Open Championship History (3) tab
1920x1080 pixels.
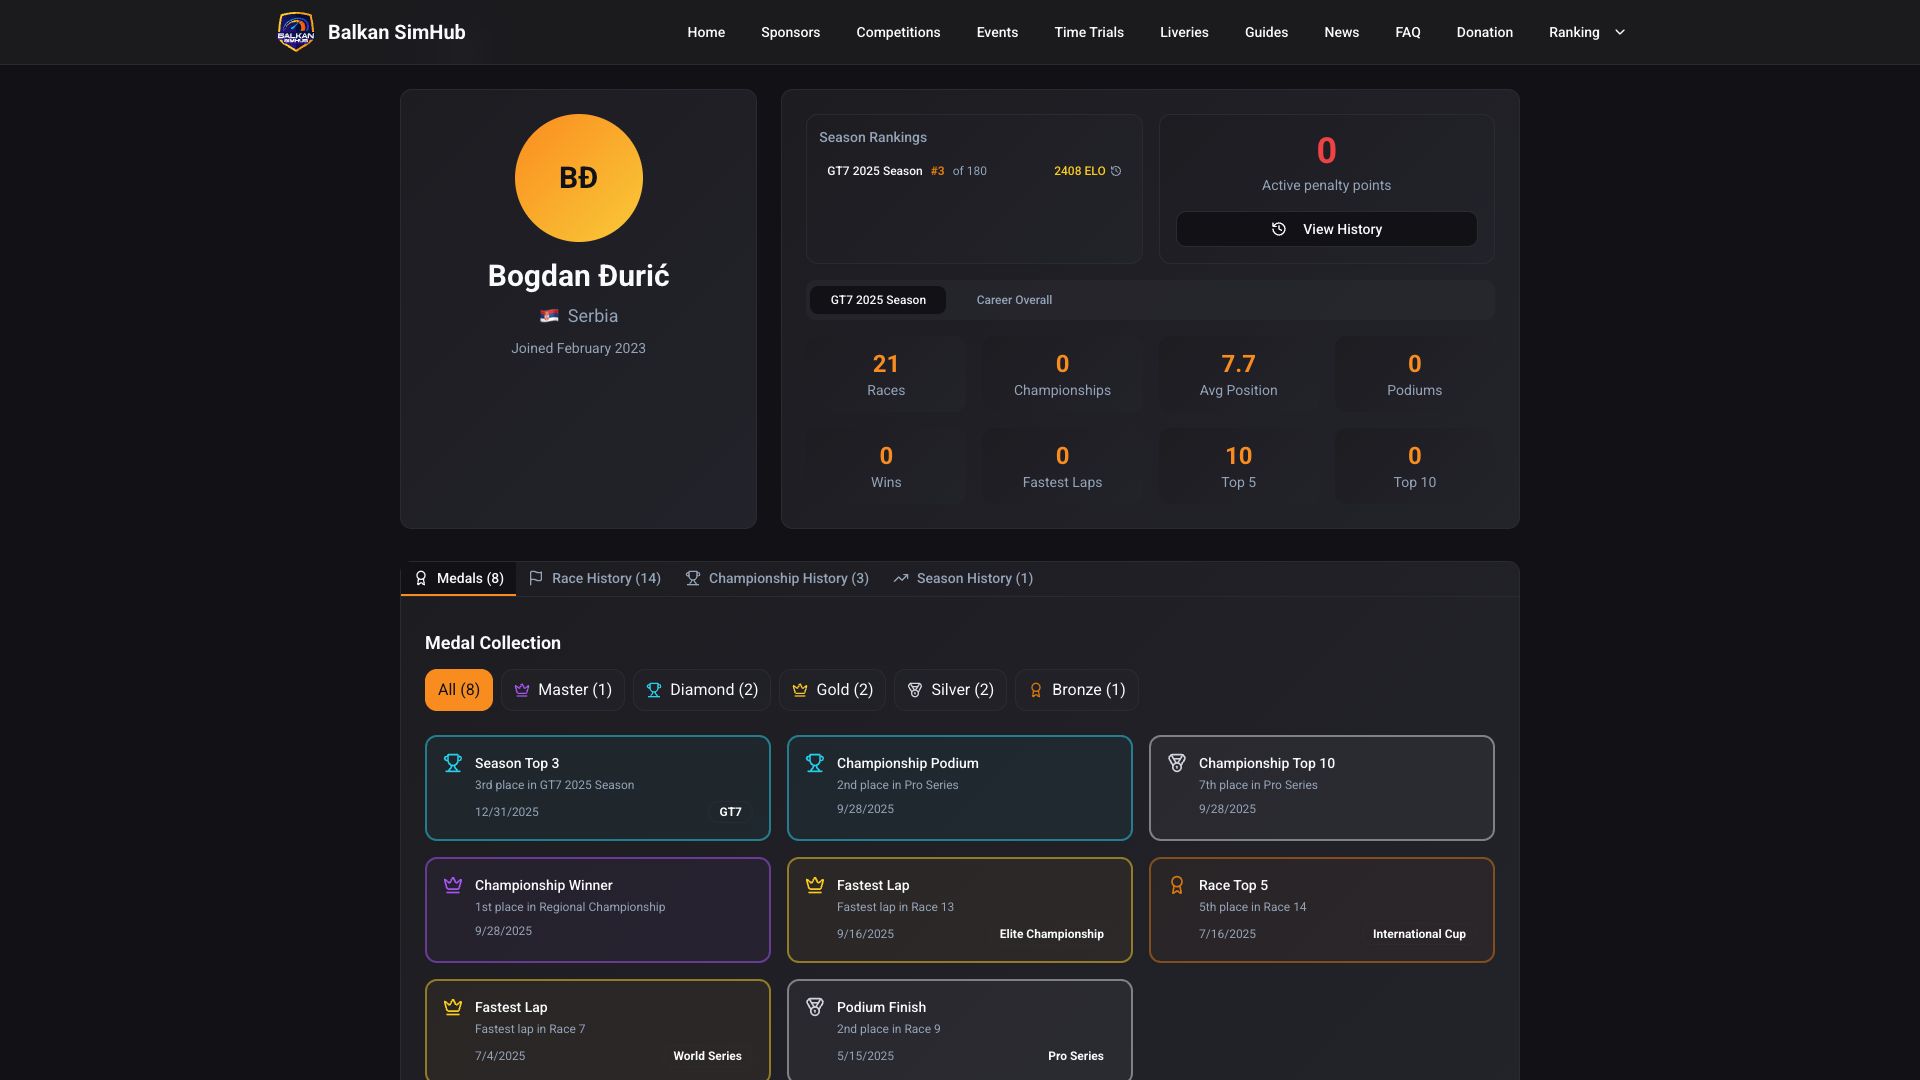(x=777, y=578)
